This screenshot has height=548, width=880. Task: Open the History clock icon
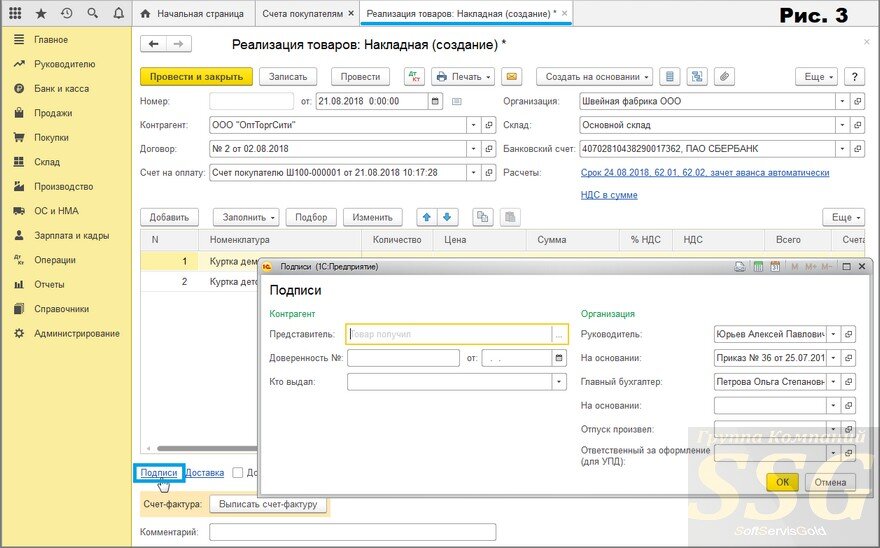(x=67, y=13)
